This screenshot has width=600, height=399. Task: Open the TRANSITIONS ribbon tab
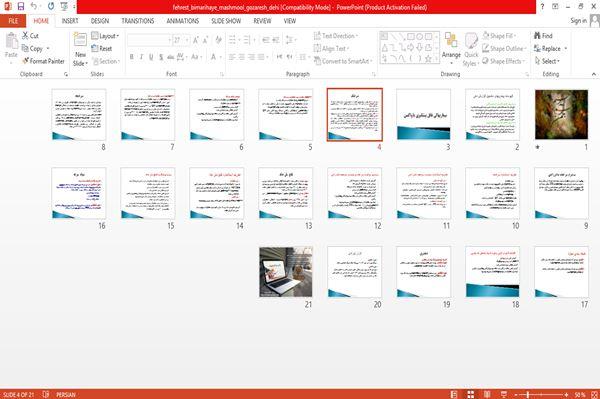pos(138,21)
